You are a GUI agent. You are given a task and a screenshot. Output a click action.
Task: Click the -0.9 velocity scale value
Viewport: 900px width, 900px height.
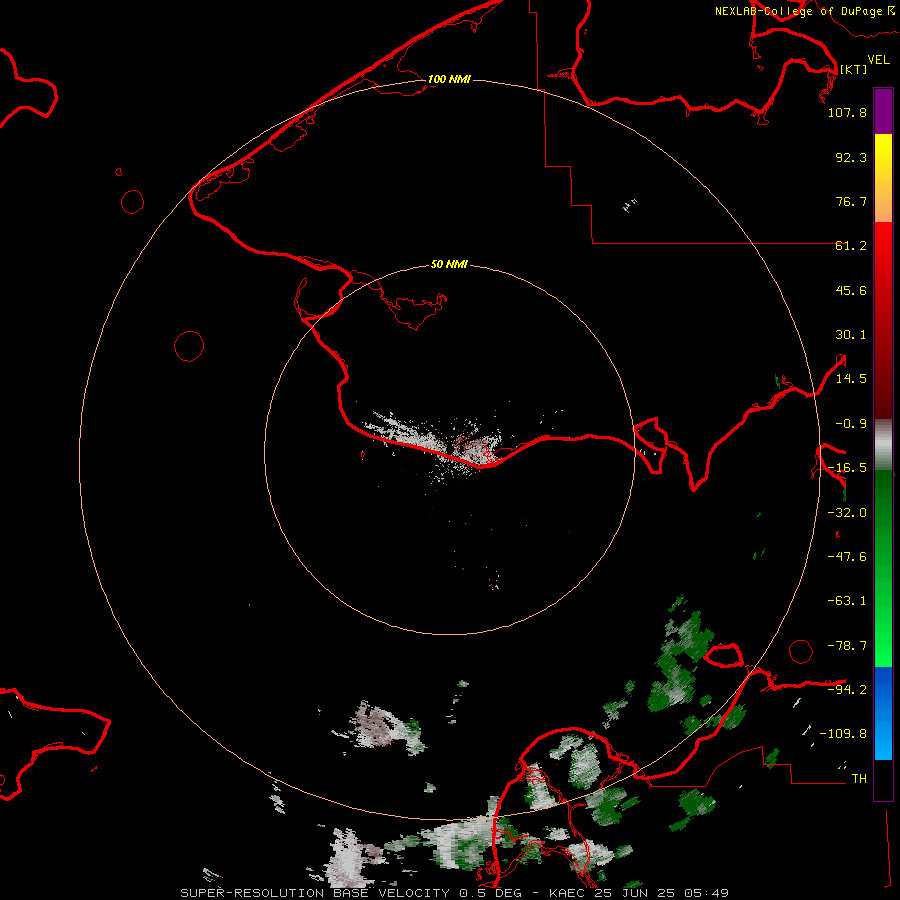coord(851,424)
